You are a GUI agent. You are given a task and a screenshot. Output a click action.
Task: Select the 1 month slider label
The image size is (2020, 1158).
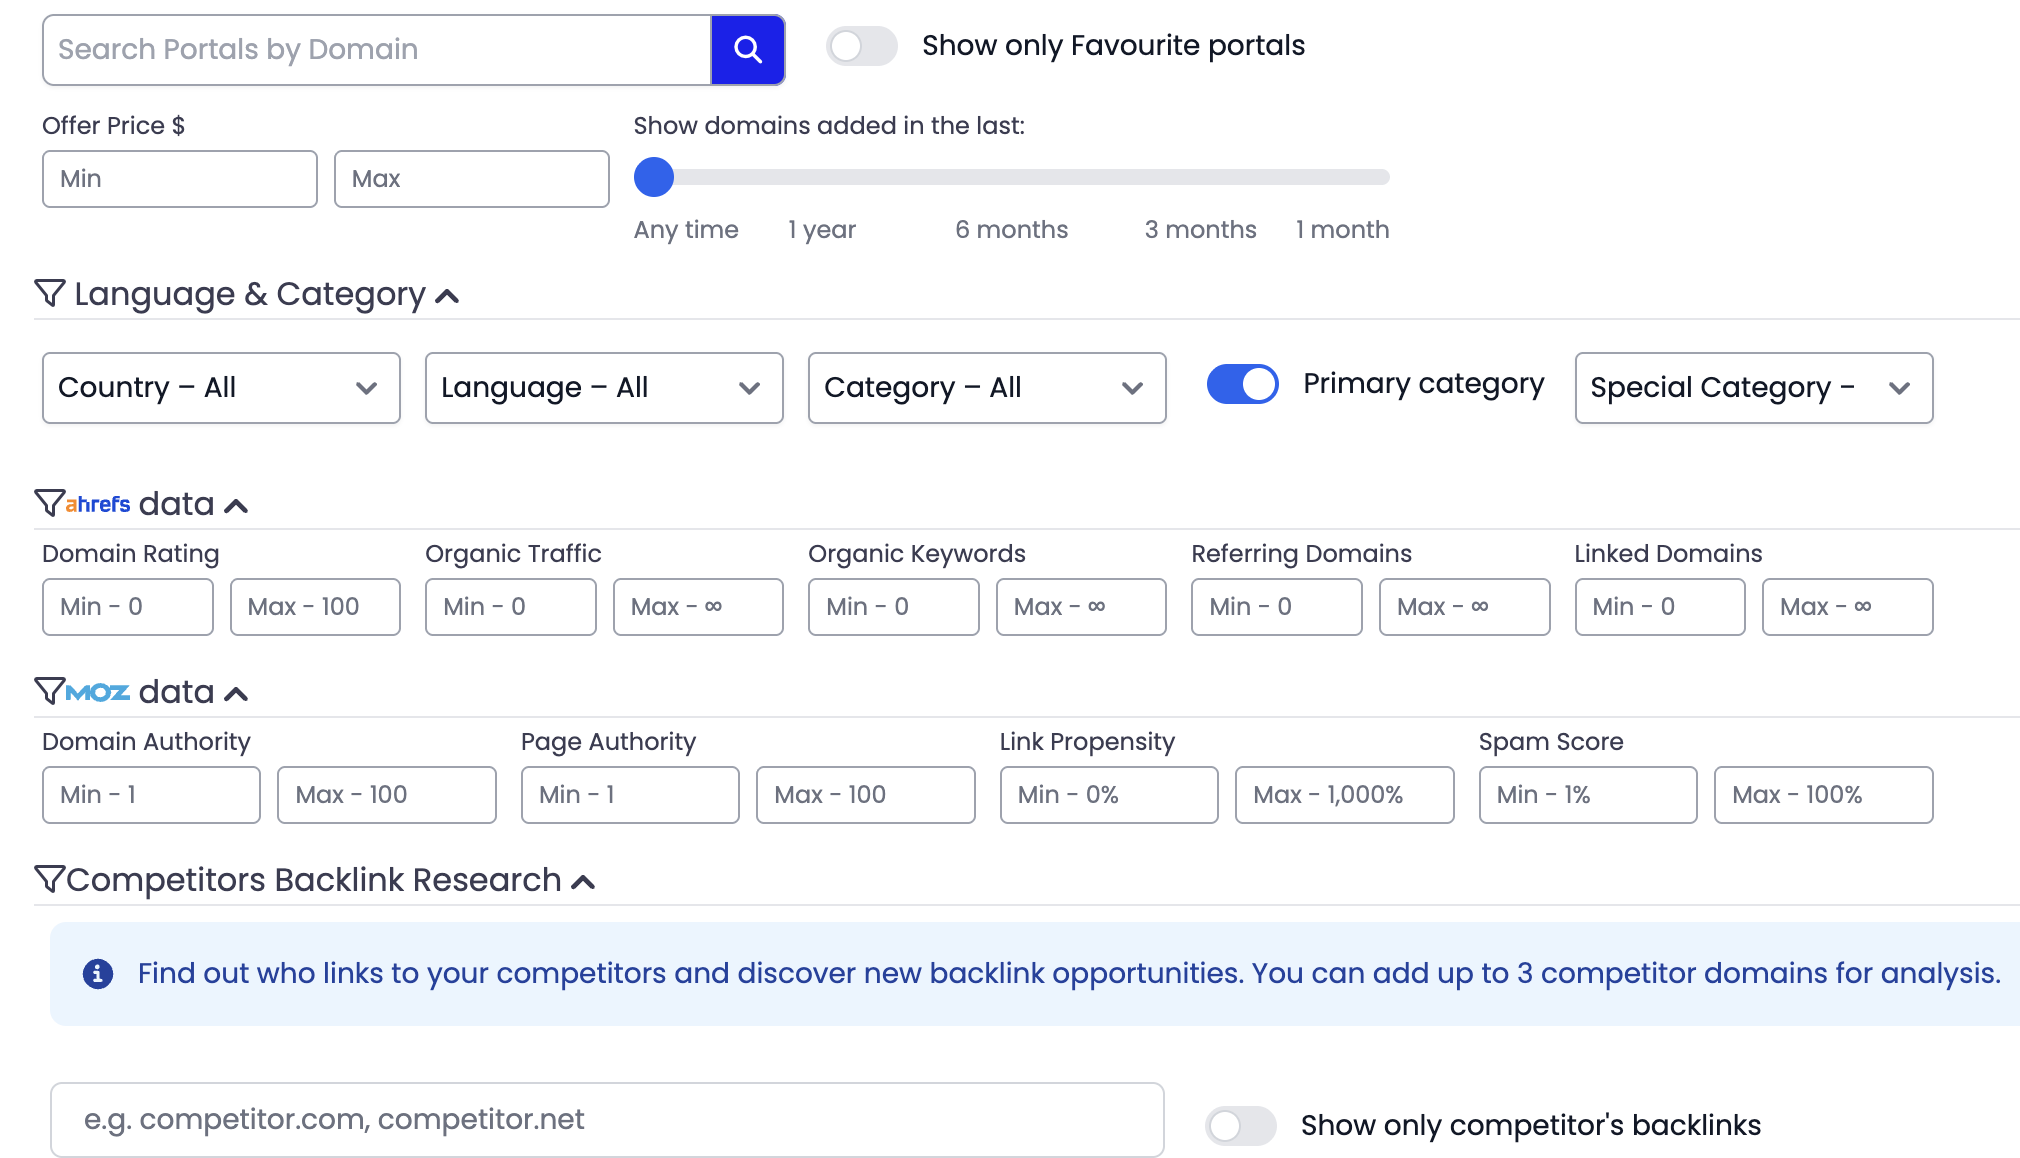pos(1342,230)
